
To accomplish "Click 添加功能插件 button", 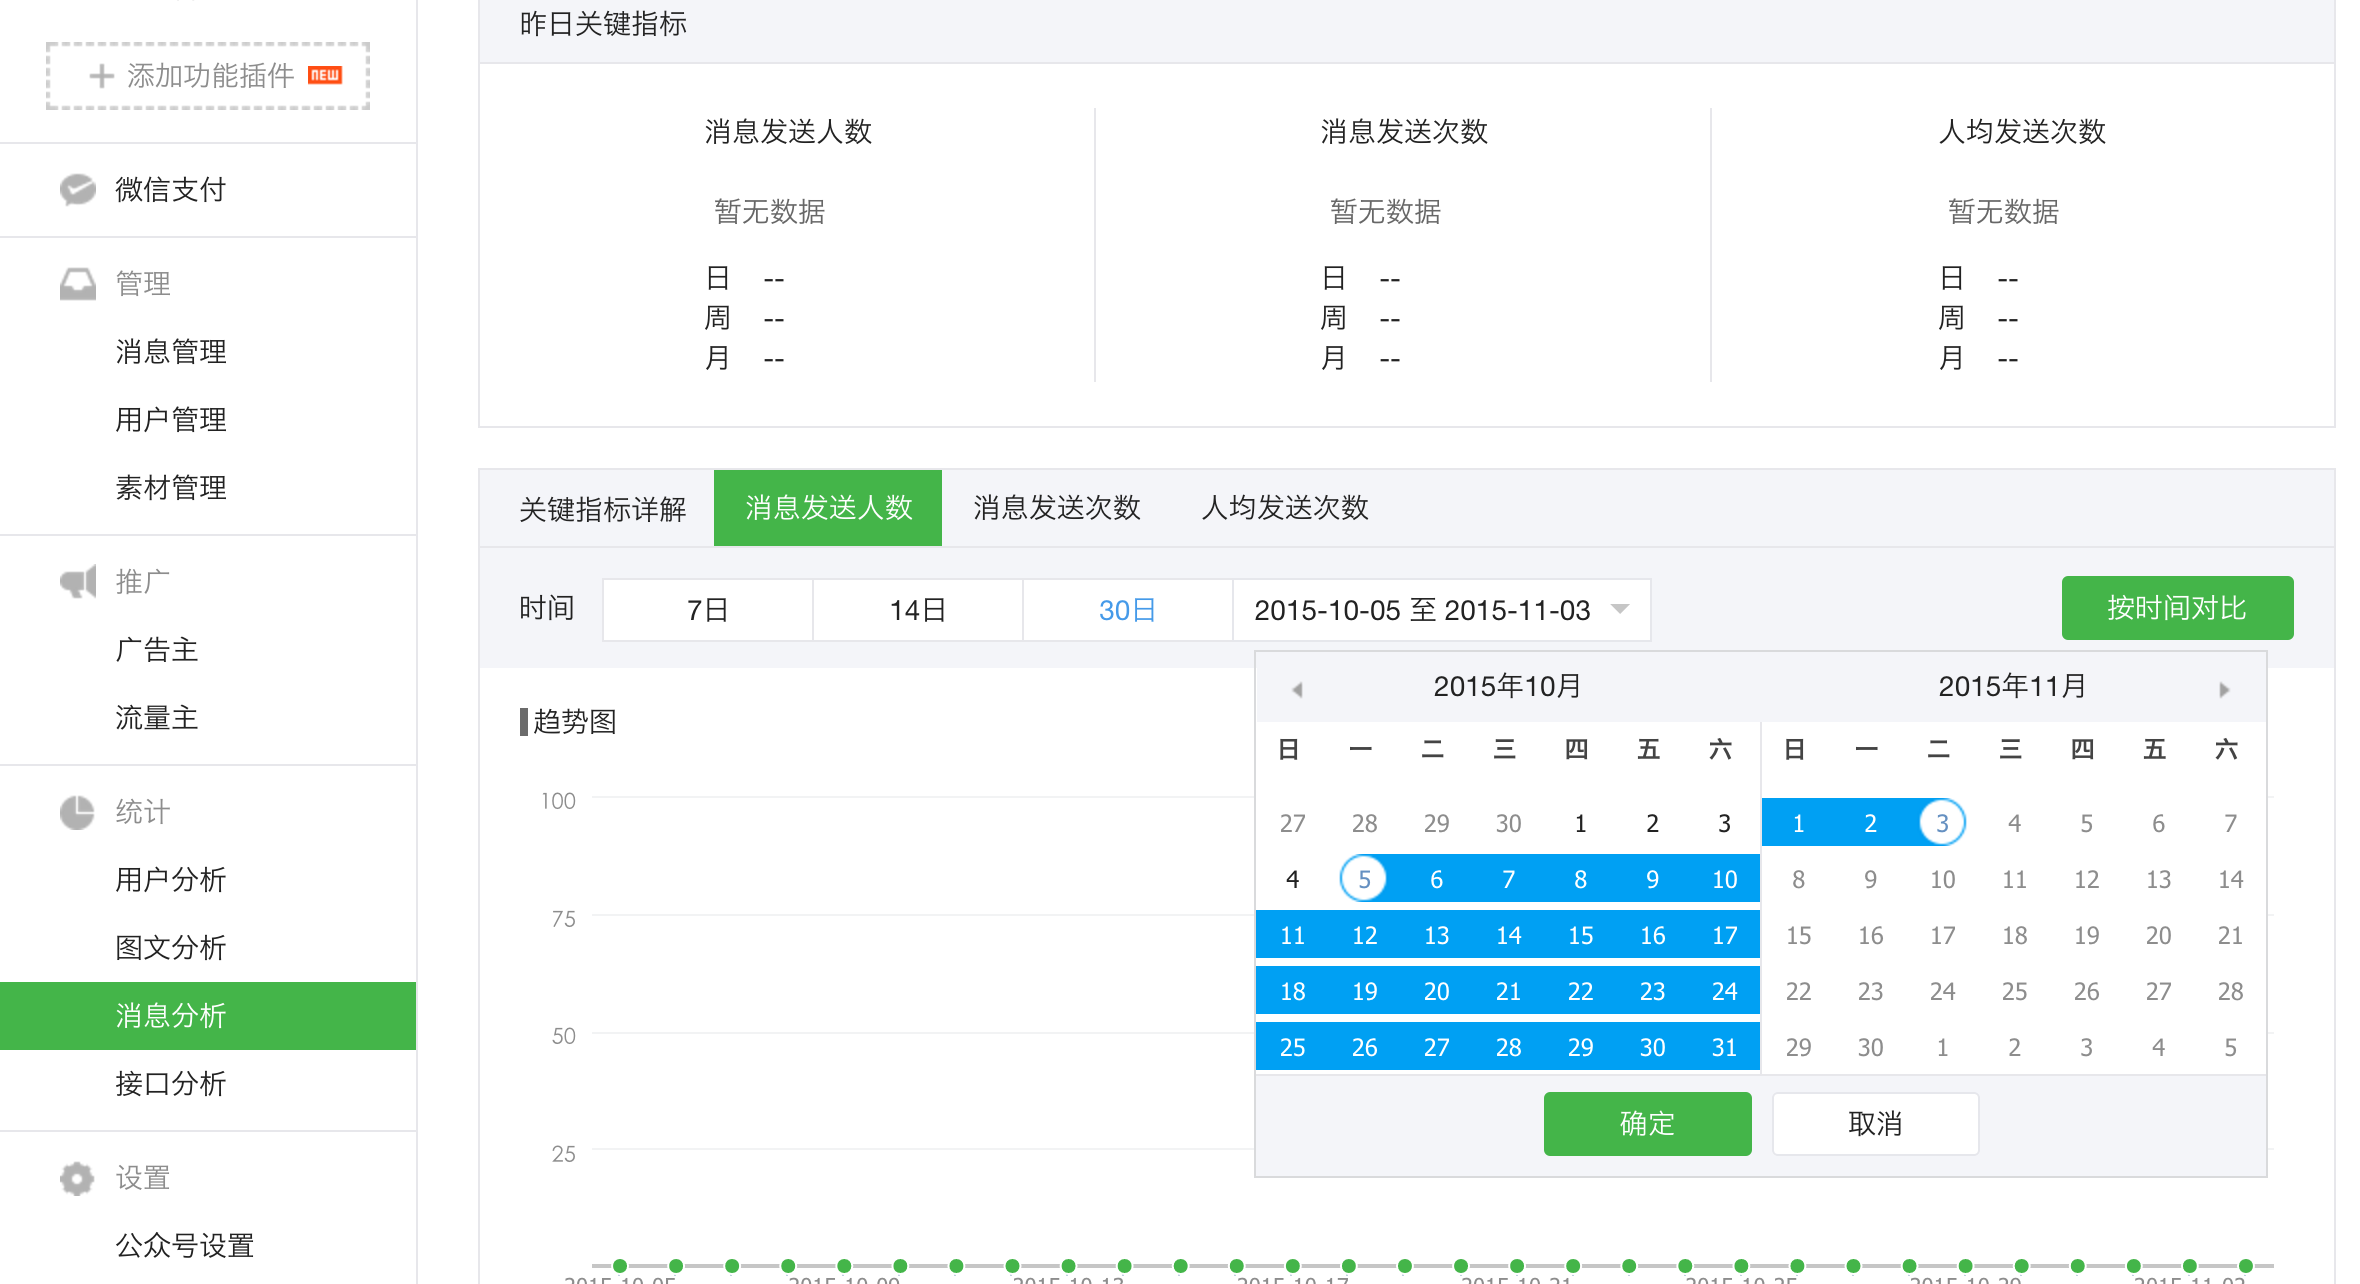I will [208, 76].
